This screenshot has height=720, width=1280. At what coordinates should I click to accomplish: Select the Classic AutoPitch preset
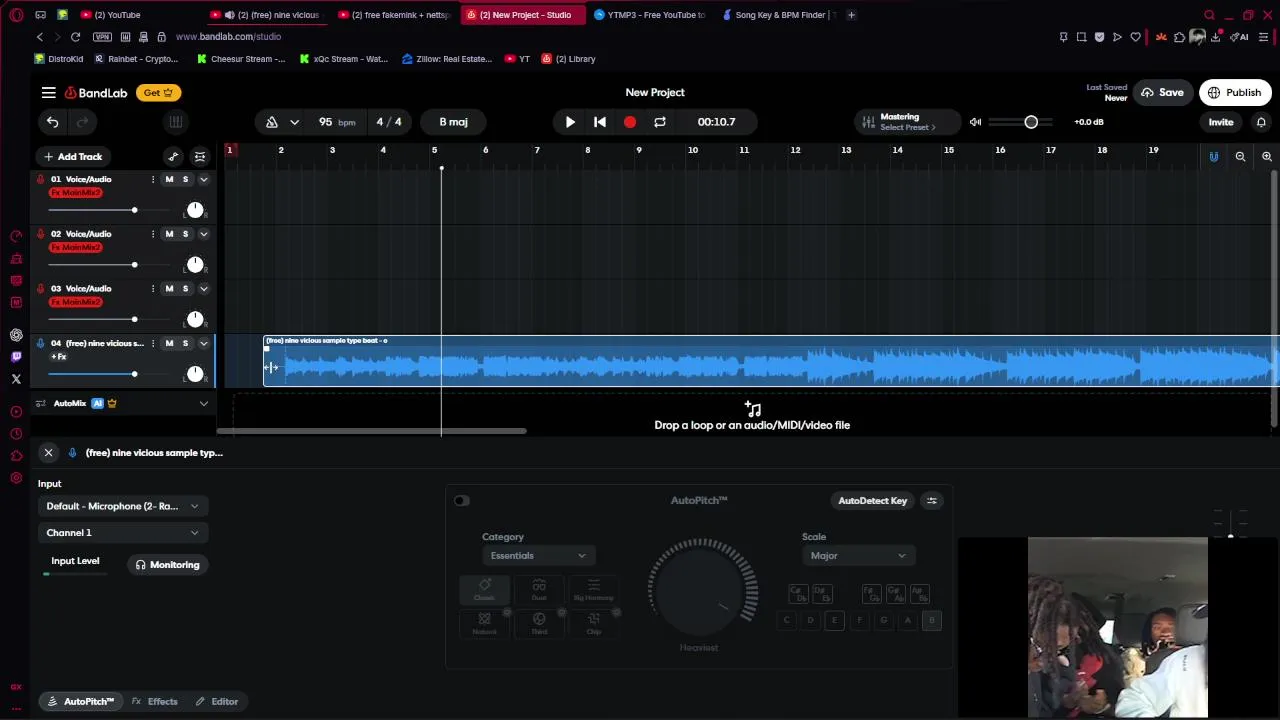[484, 590]
